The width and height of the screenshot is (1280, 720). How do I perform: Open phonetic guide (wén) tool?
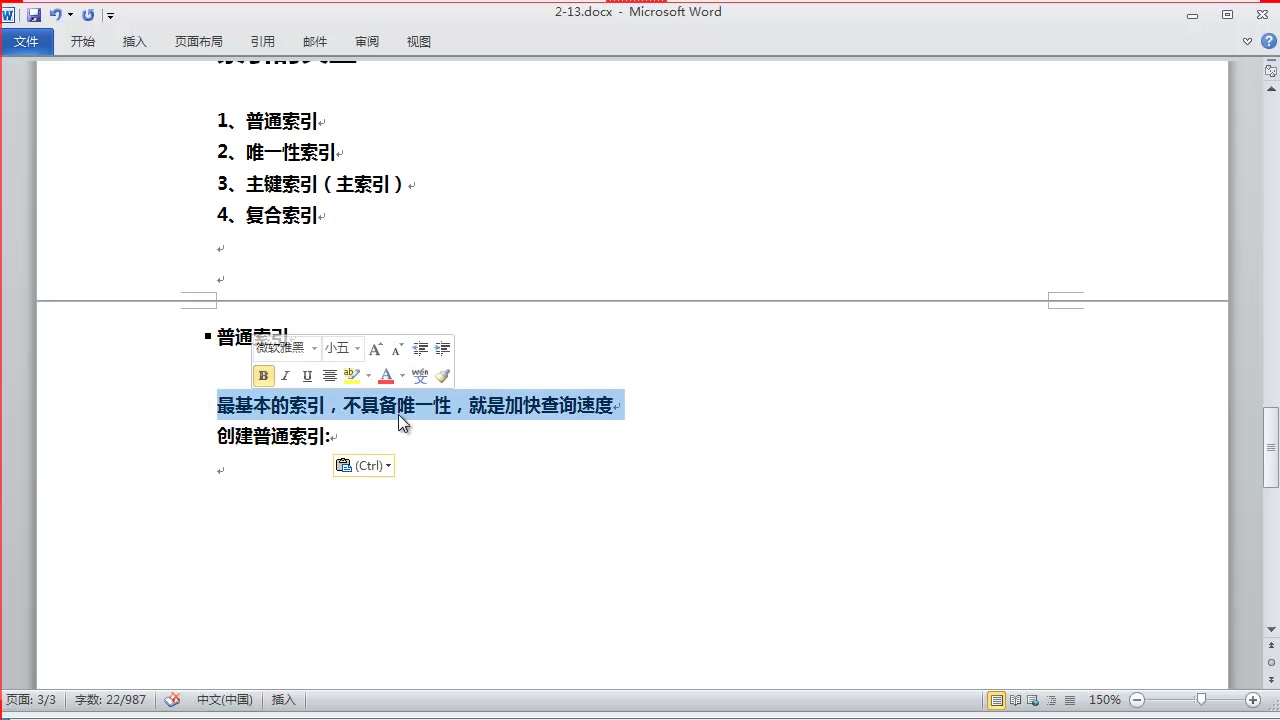420,376
